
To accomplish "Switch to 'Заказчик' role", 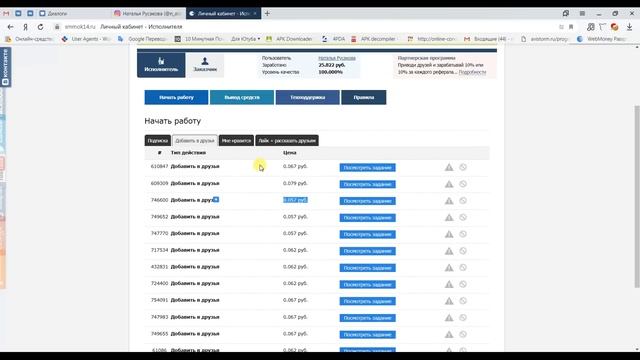I will 205,65.
